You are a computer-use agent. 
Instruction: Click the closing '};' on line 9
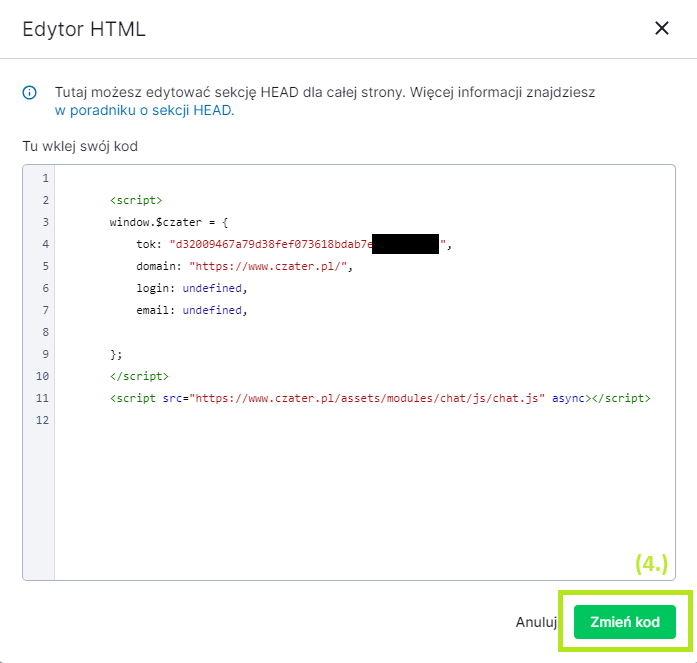coord(116,354)
